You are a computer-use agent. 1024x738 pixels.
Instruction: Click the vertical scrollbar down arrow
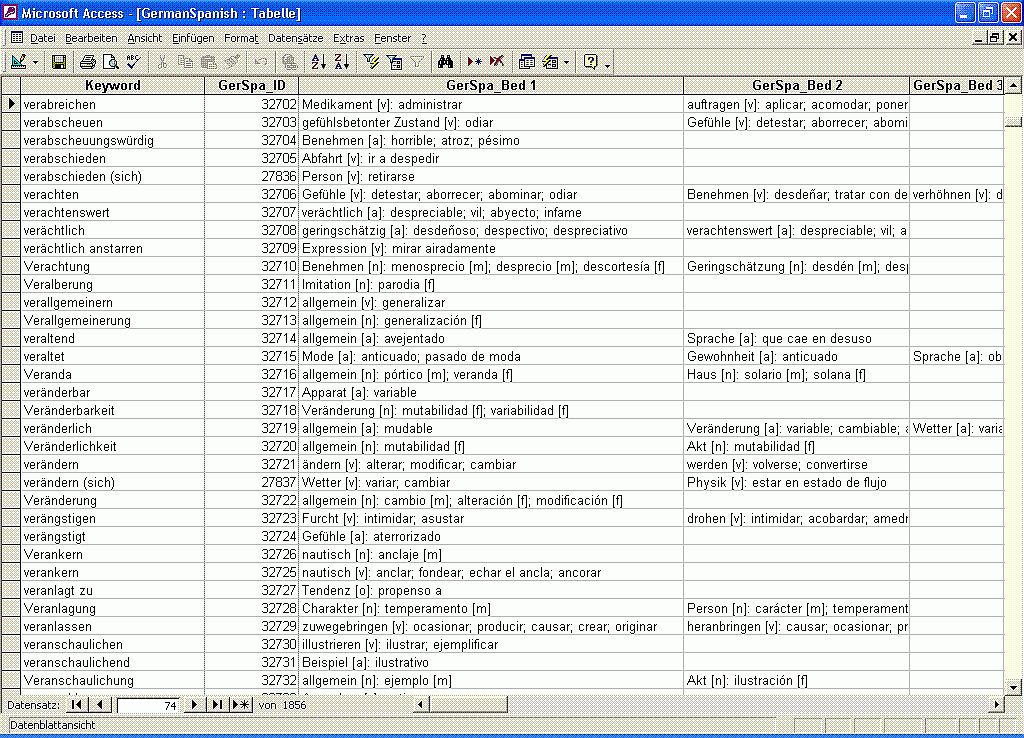(1012, 687)
